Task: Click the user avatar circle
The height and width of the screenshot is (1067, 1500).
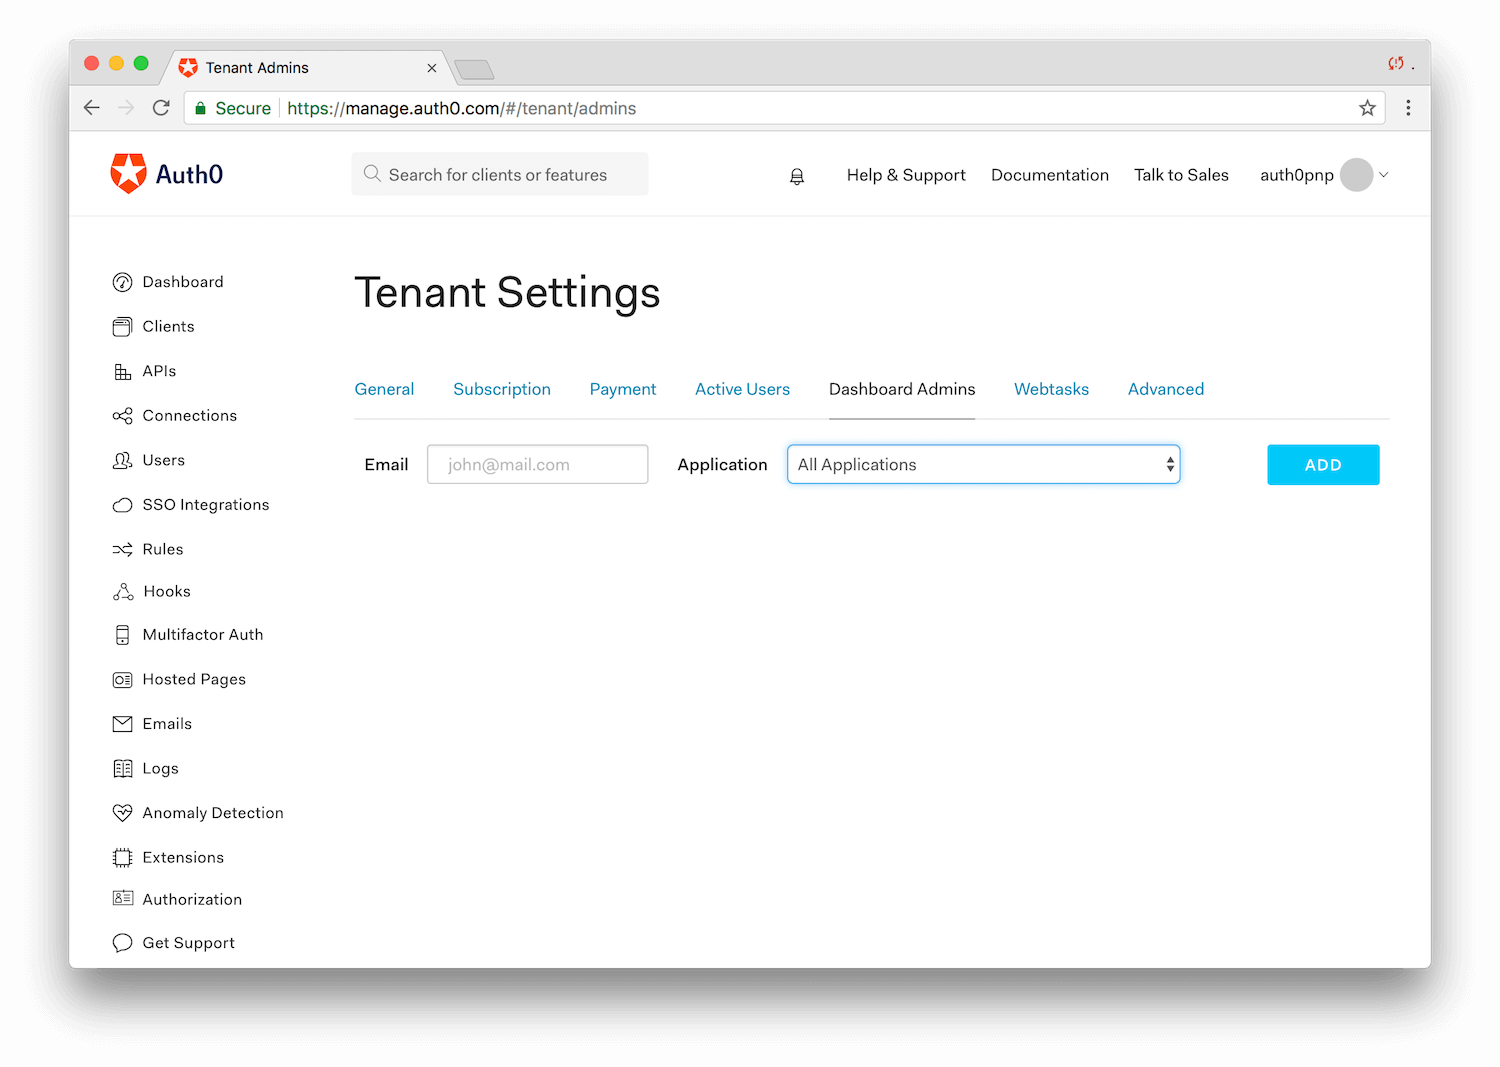Action: (x=1356, y=175)
